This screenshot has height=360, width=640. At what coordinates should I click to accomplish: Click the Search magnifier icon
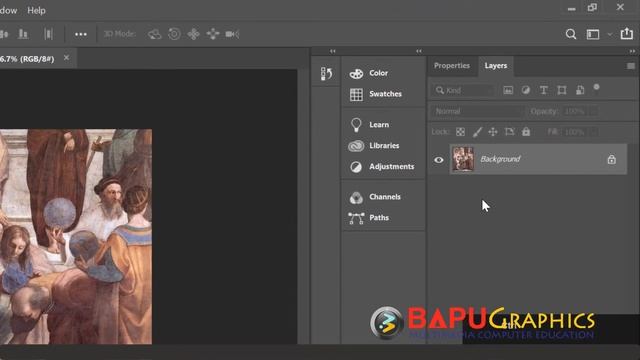coord(571,34)
